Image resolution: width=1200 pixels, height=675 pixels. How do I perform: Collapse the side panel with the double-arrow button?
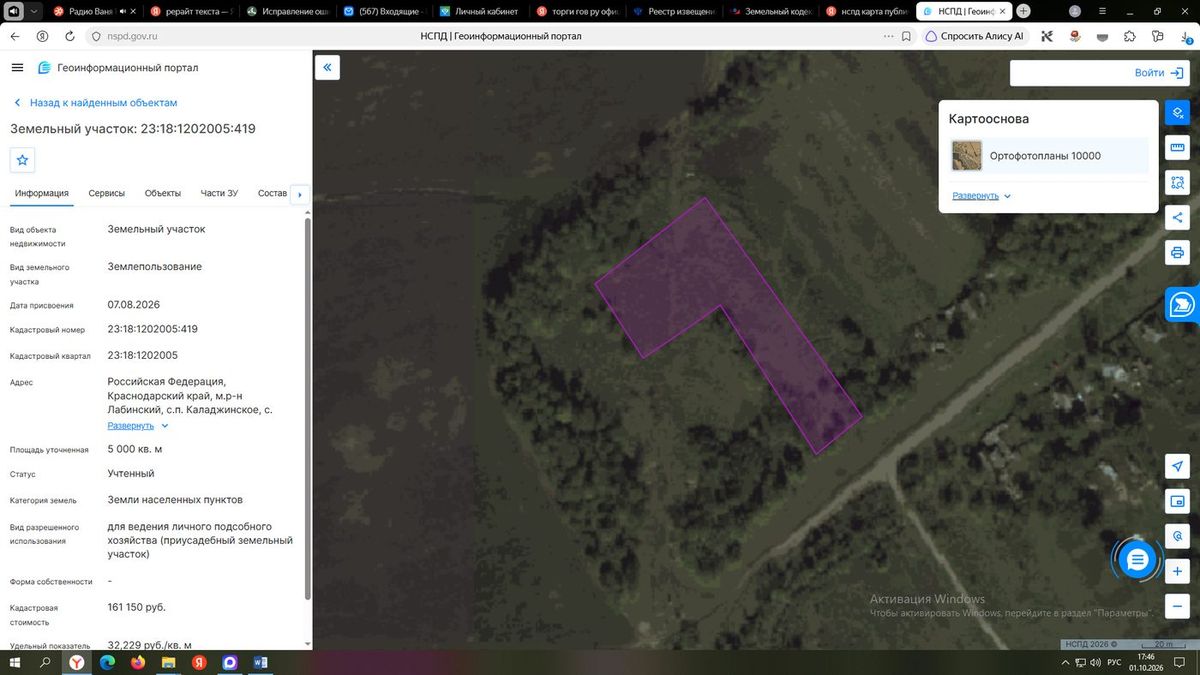[x=328, y=68]
